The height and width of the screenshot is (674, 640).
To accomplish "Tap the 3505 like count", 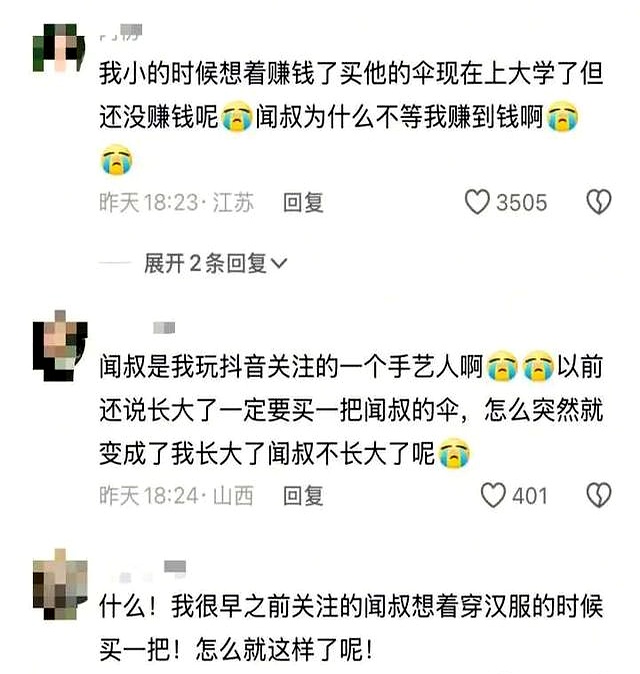I will [522, 202].
